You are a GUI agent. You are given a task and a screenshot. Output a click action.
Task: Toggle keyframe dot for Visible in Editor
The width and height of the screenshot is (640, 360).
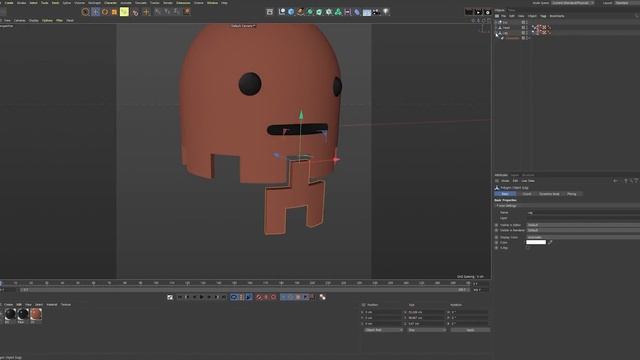click(x=497, y=225)
